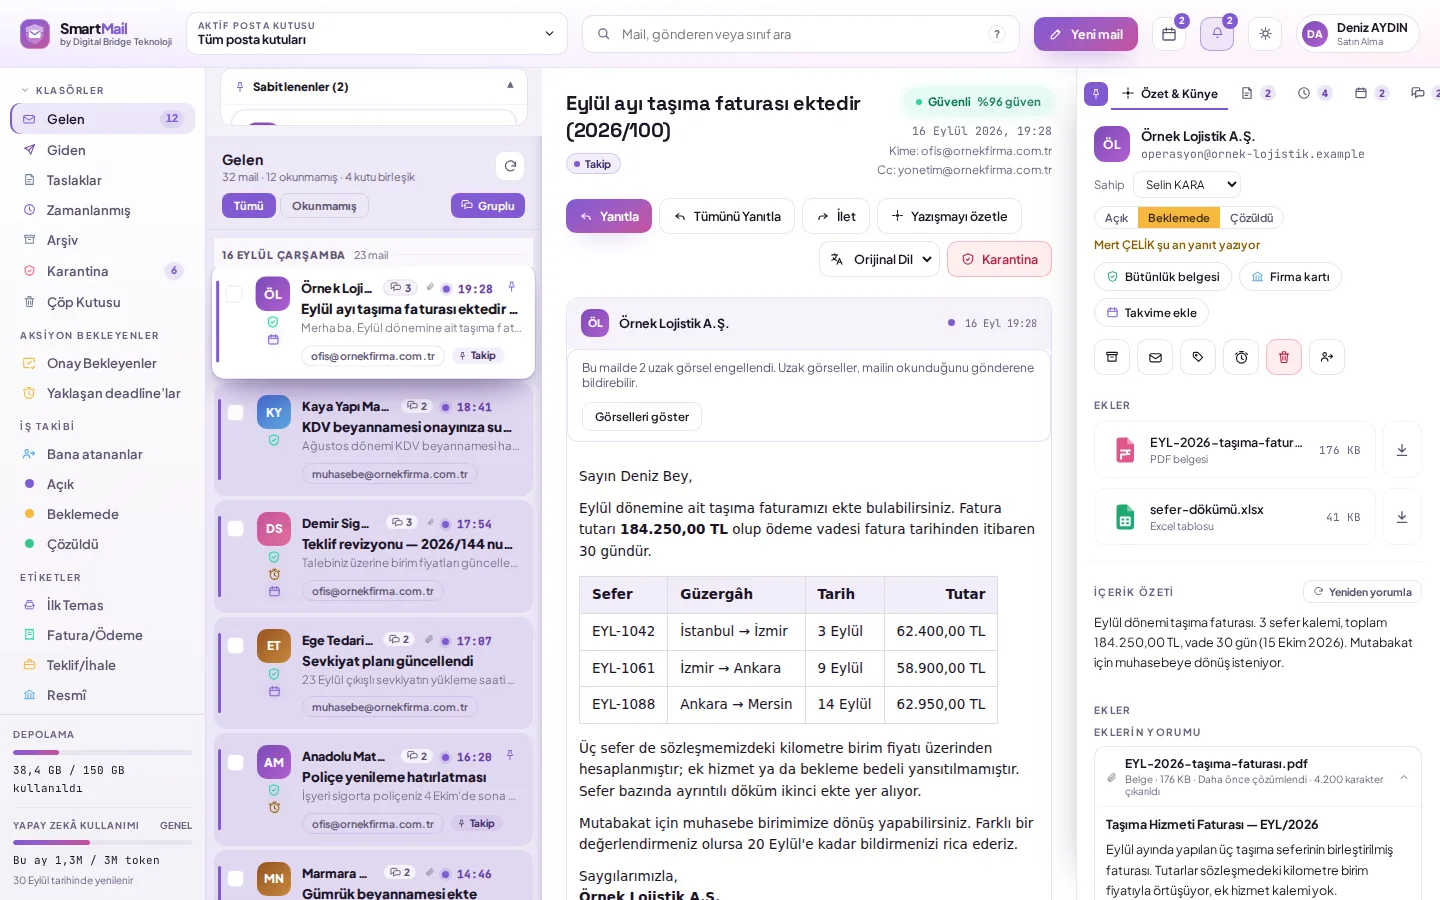The image size is (1440, 900).
Task: Send the mail to Karantina
Action: 999,259
